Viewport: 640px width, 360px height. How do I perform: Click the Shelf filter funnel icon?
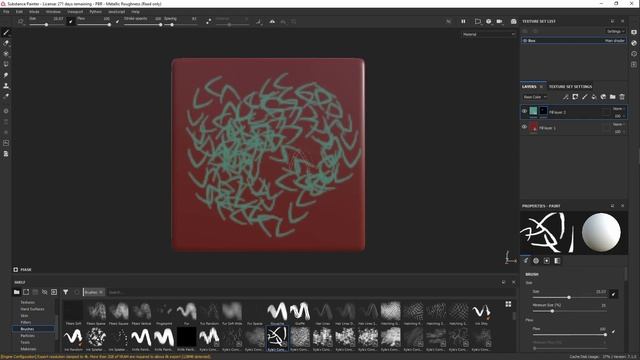pyautogui.click(x=66, y=292)
